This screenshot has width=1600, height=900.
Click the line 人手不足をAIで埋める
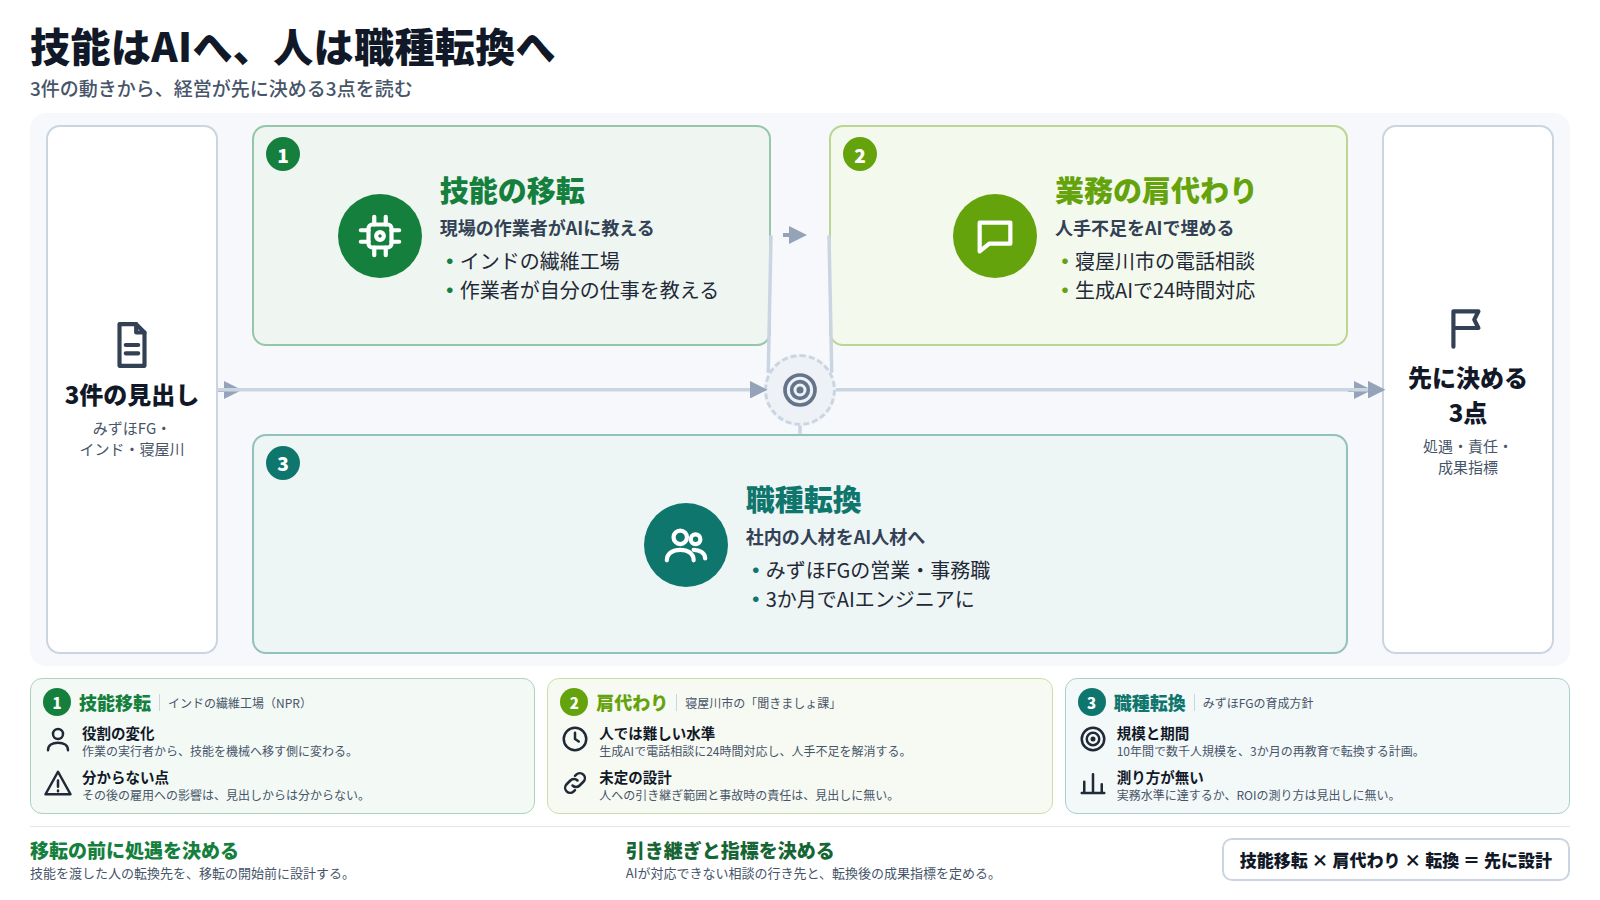pyautogui.click(x=1144, y=228)
